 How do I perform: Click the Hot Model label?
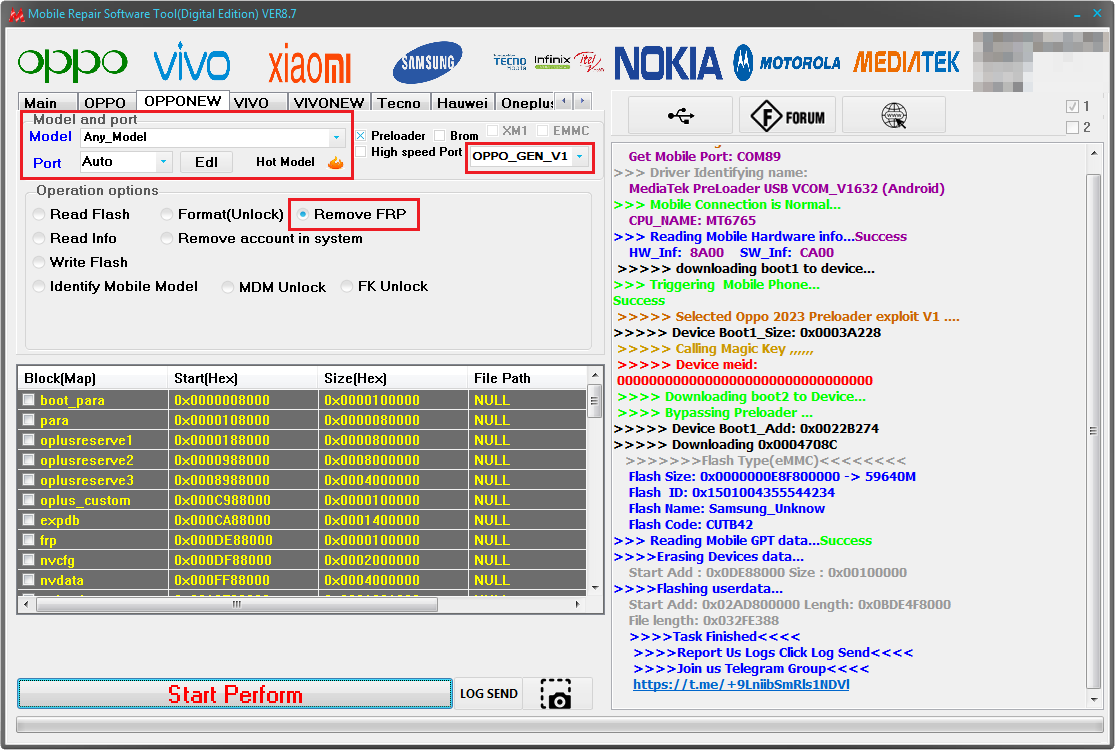285,162
